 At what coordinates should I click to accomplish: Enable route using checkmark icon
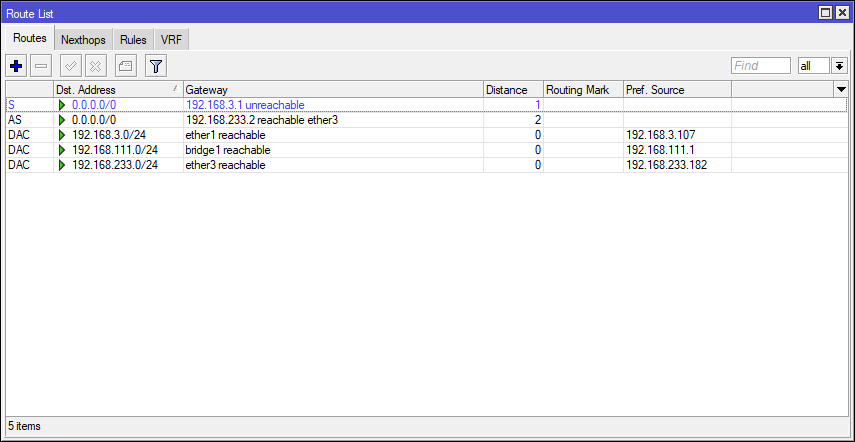[71, 66]
